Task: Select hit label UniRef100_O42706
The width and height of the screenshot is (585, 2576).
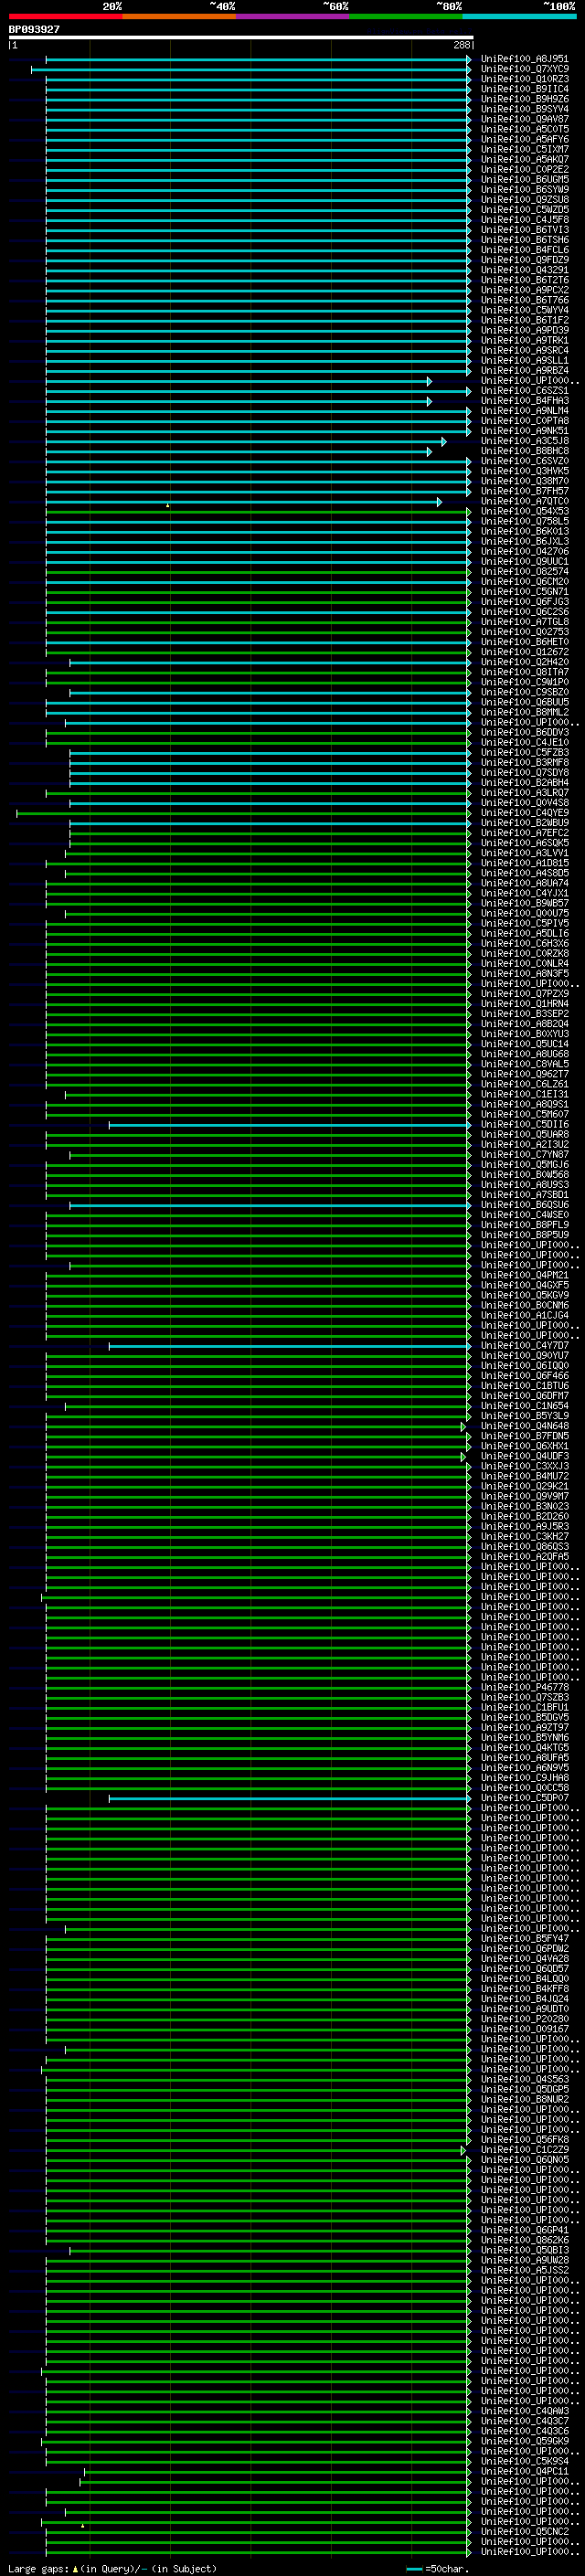Action: 525,551
